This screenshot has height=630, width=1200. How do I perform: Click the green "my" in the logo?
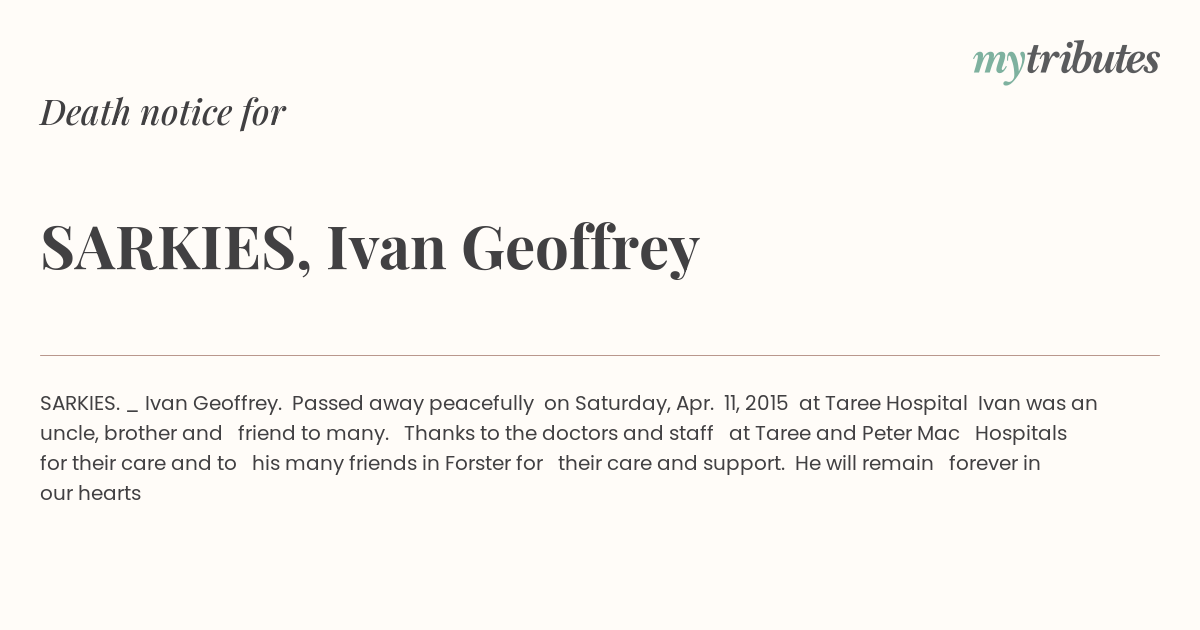tap(998, 65)
